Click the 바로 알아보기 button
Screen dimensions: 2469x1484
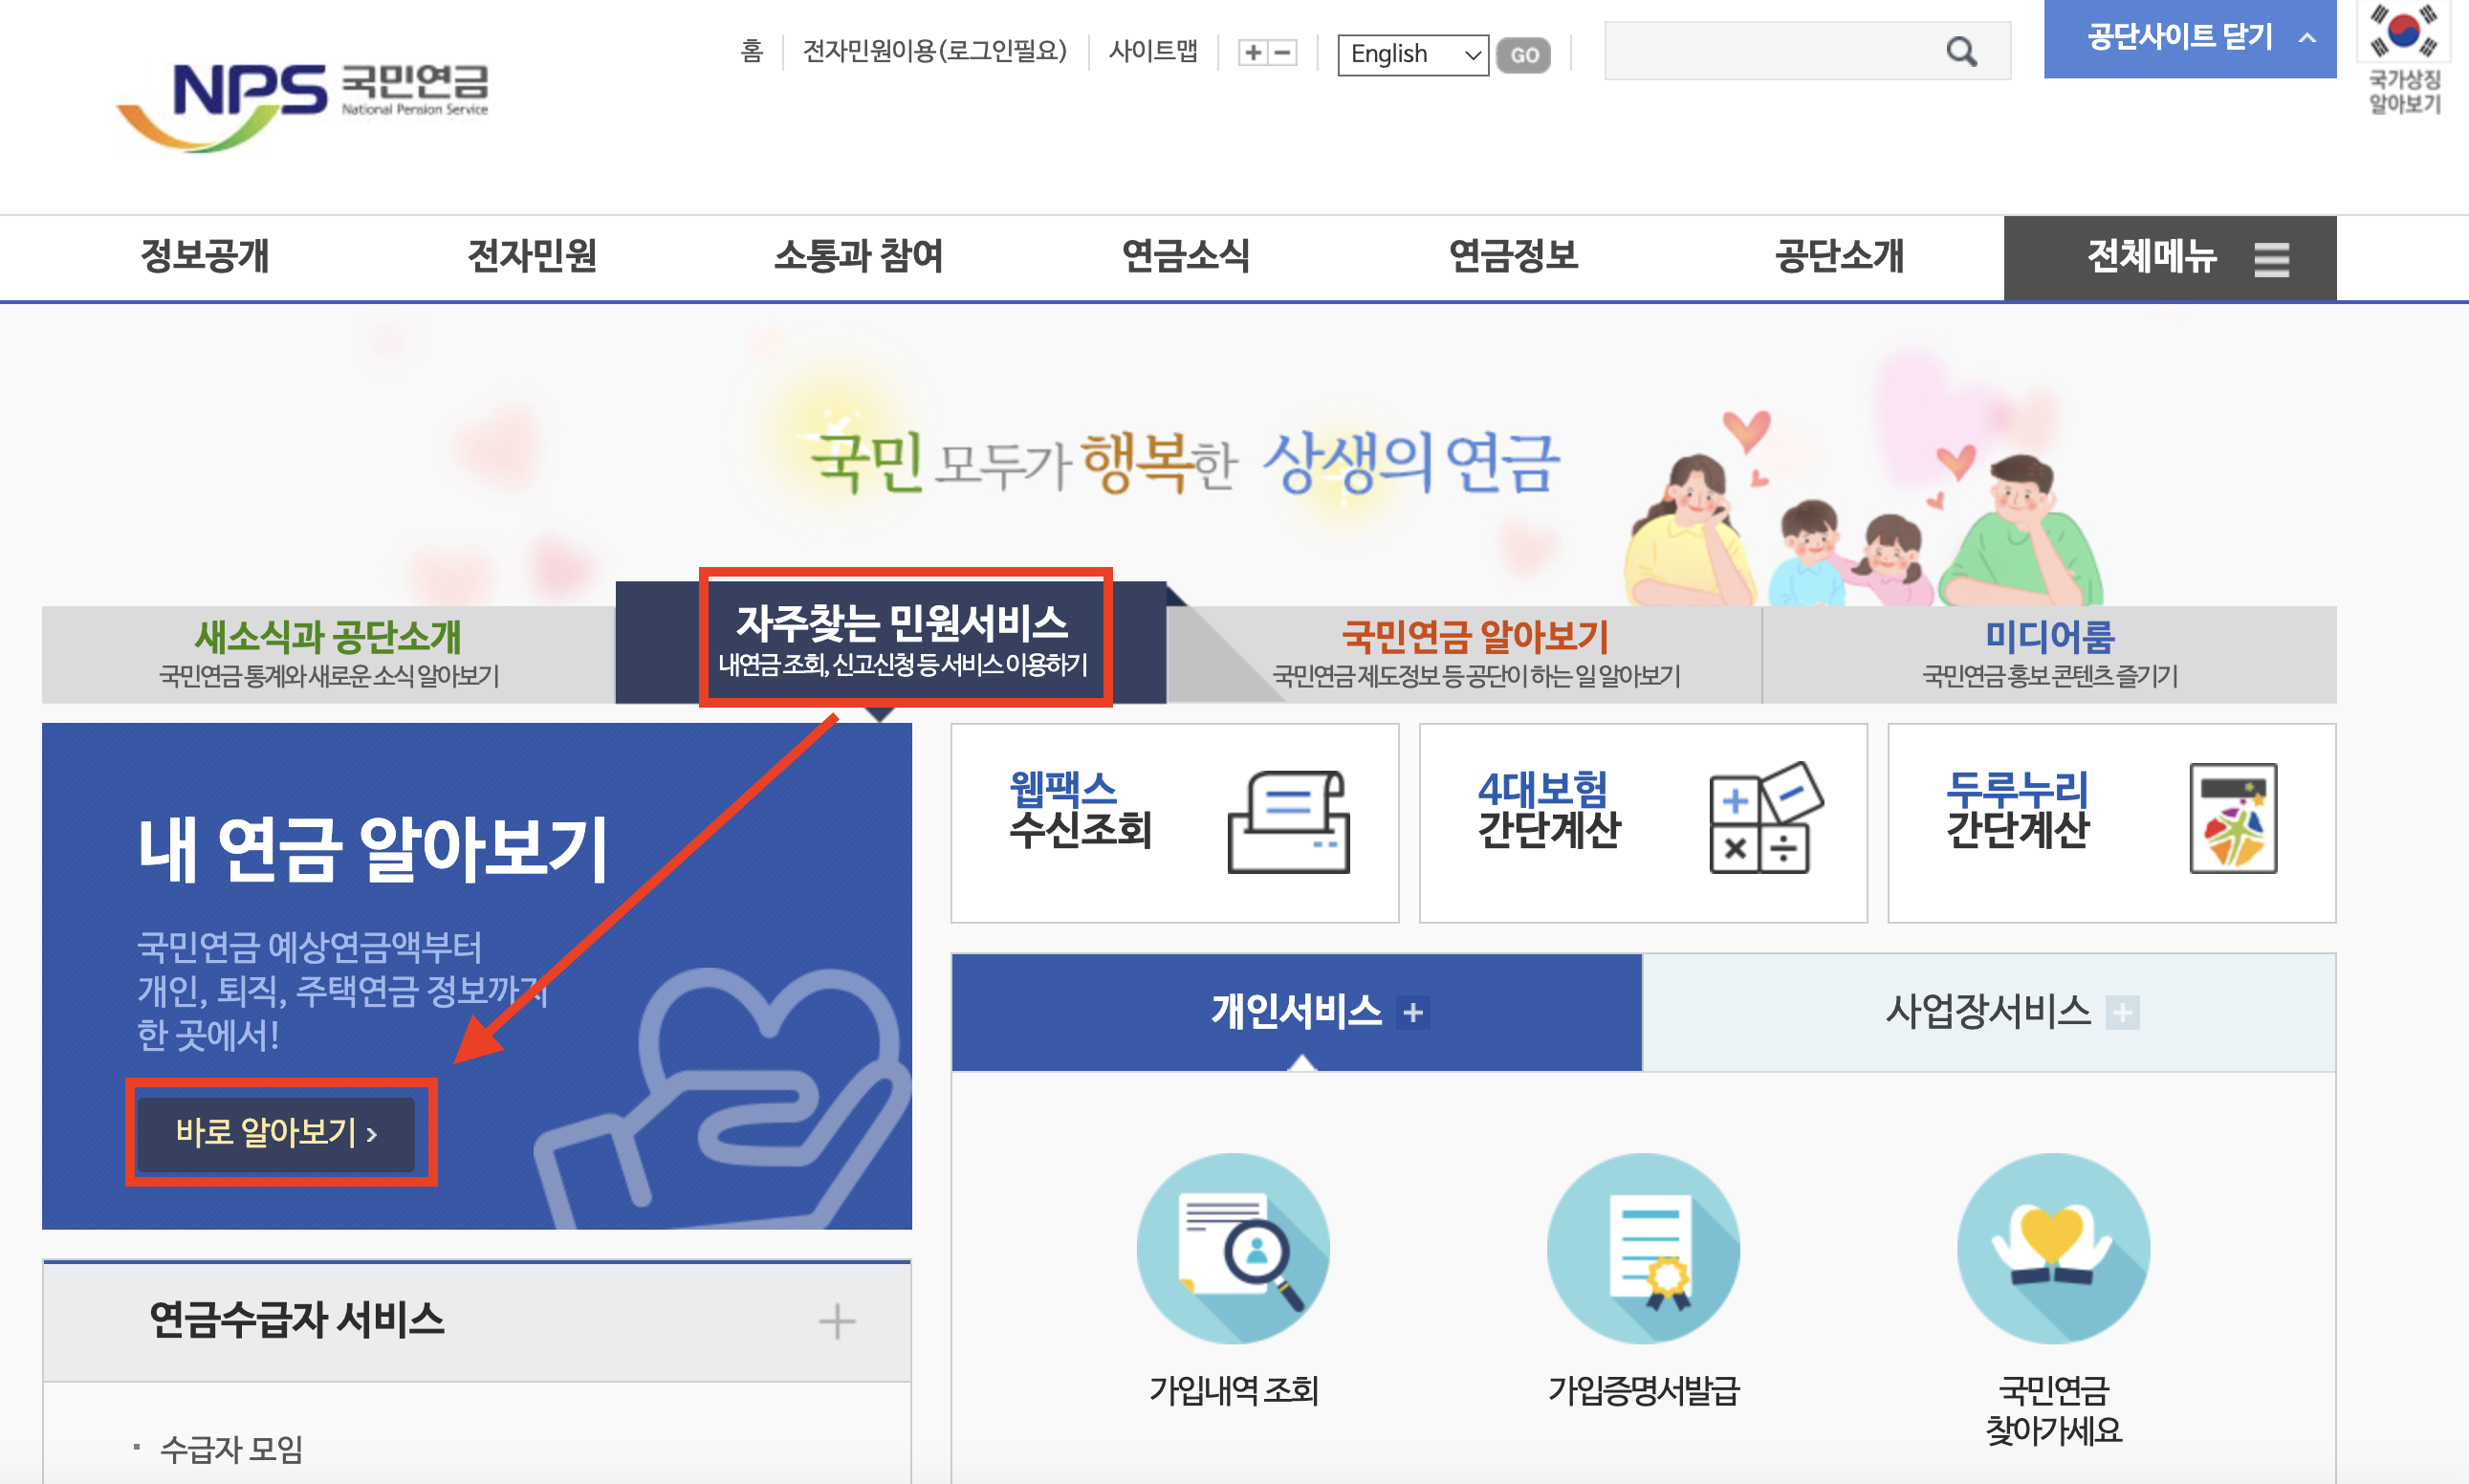coord(280,1133)
